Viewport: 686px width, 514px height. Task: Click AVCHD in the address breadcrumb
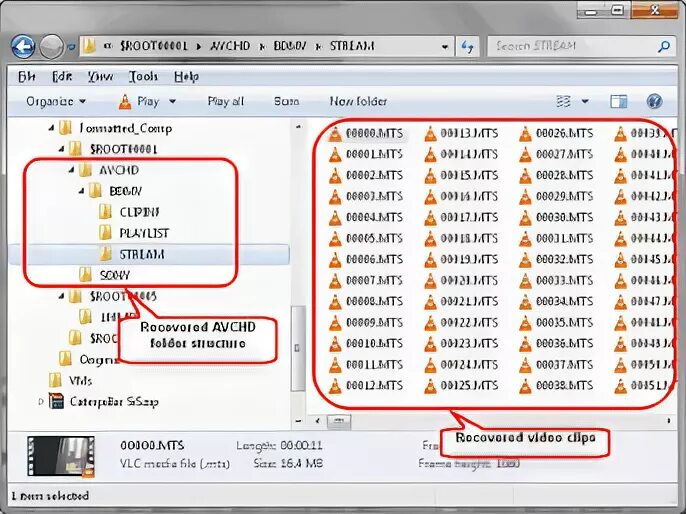click(229, 46)
